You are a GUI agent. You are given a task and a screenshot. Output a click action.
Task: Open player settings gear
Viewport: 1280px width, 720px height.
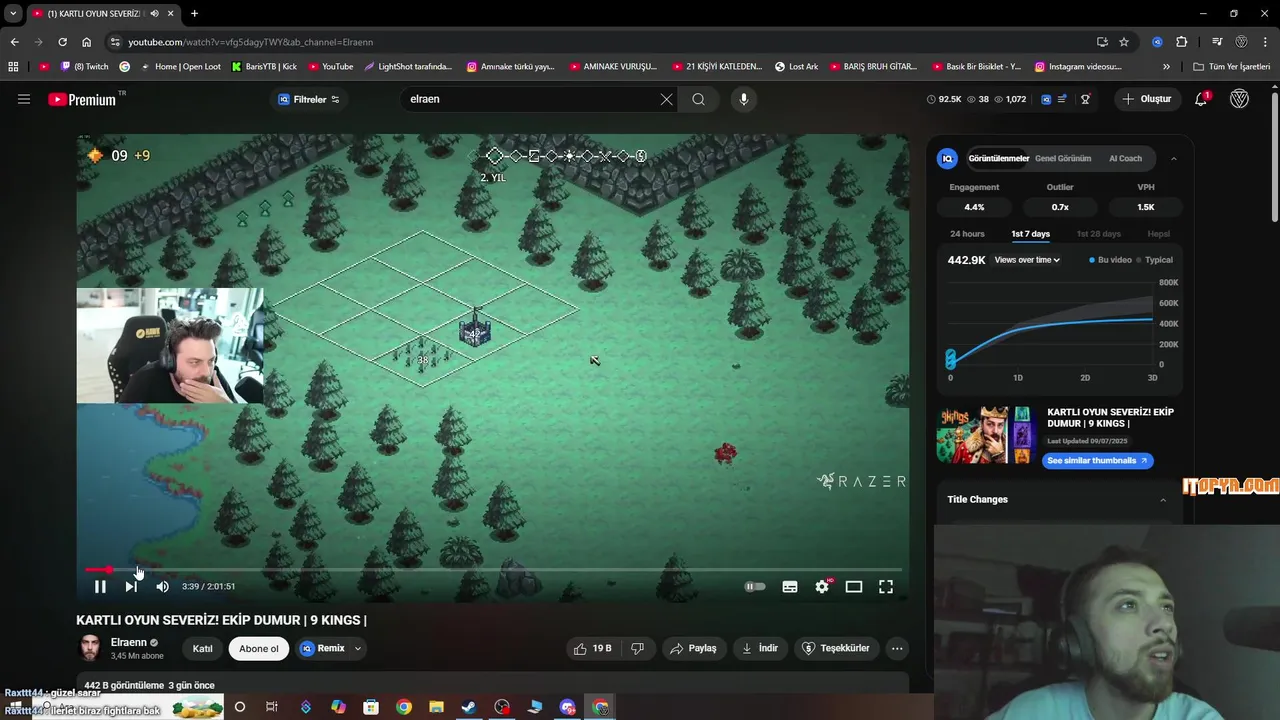coord(822,587)
